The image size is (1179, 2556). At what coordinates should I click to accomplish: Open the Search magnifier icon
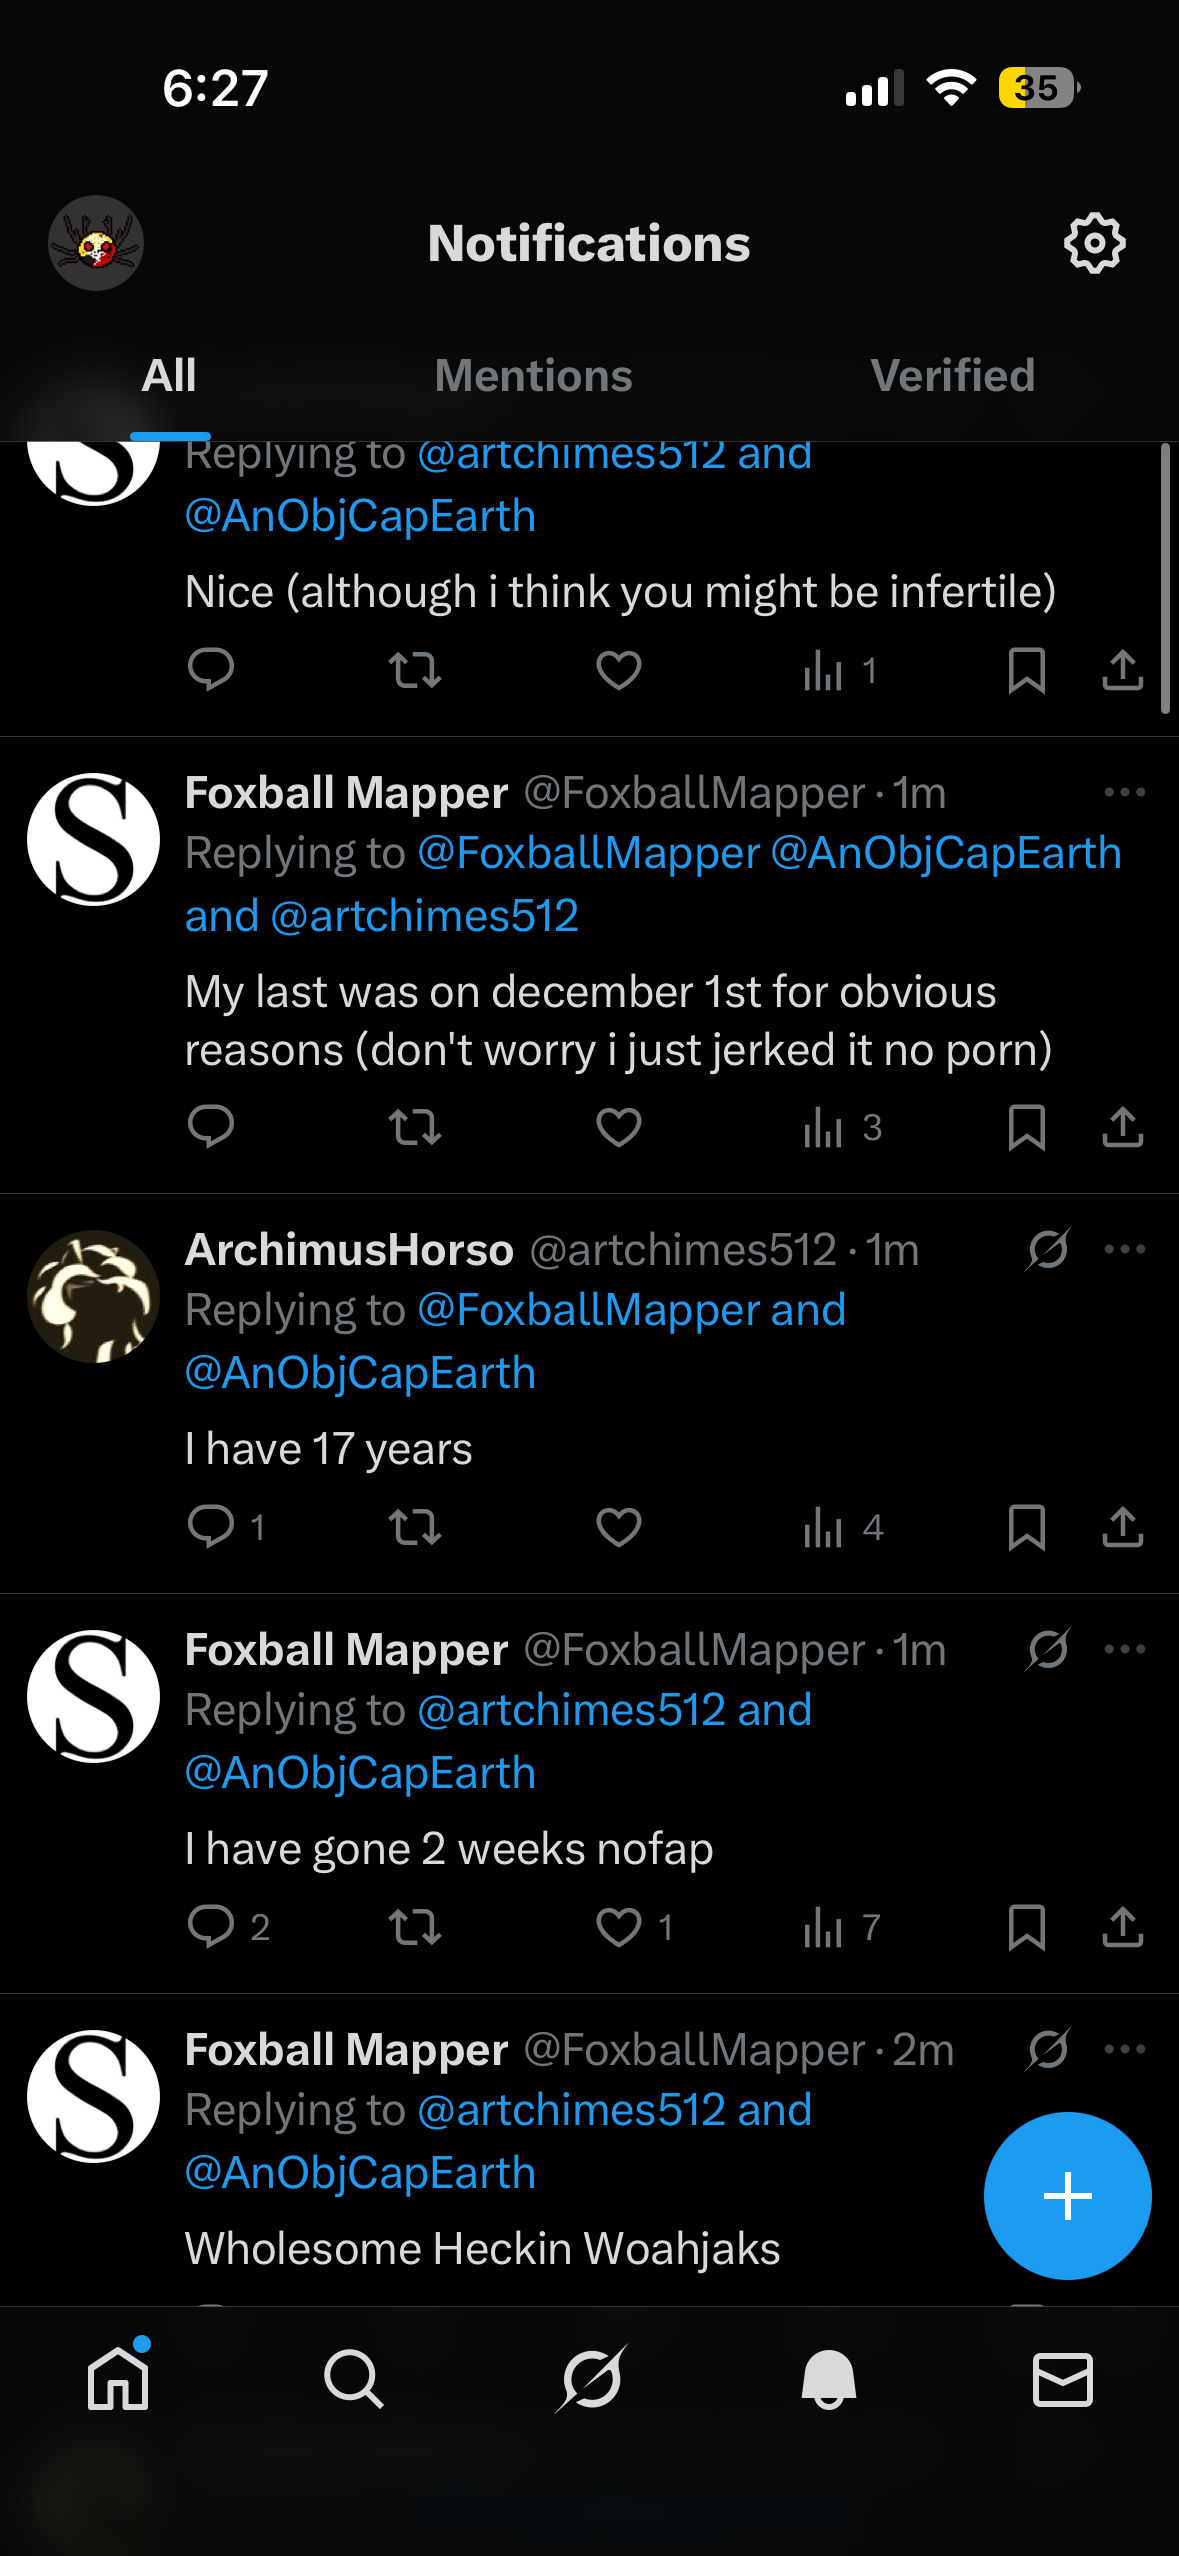tap(353, 2378)
